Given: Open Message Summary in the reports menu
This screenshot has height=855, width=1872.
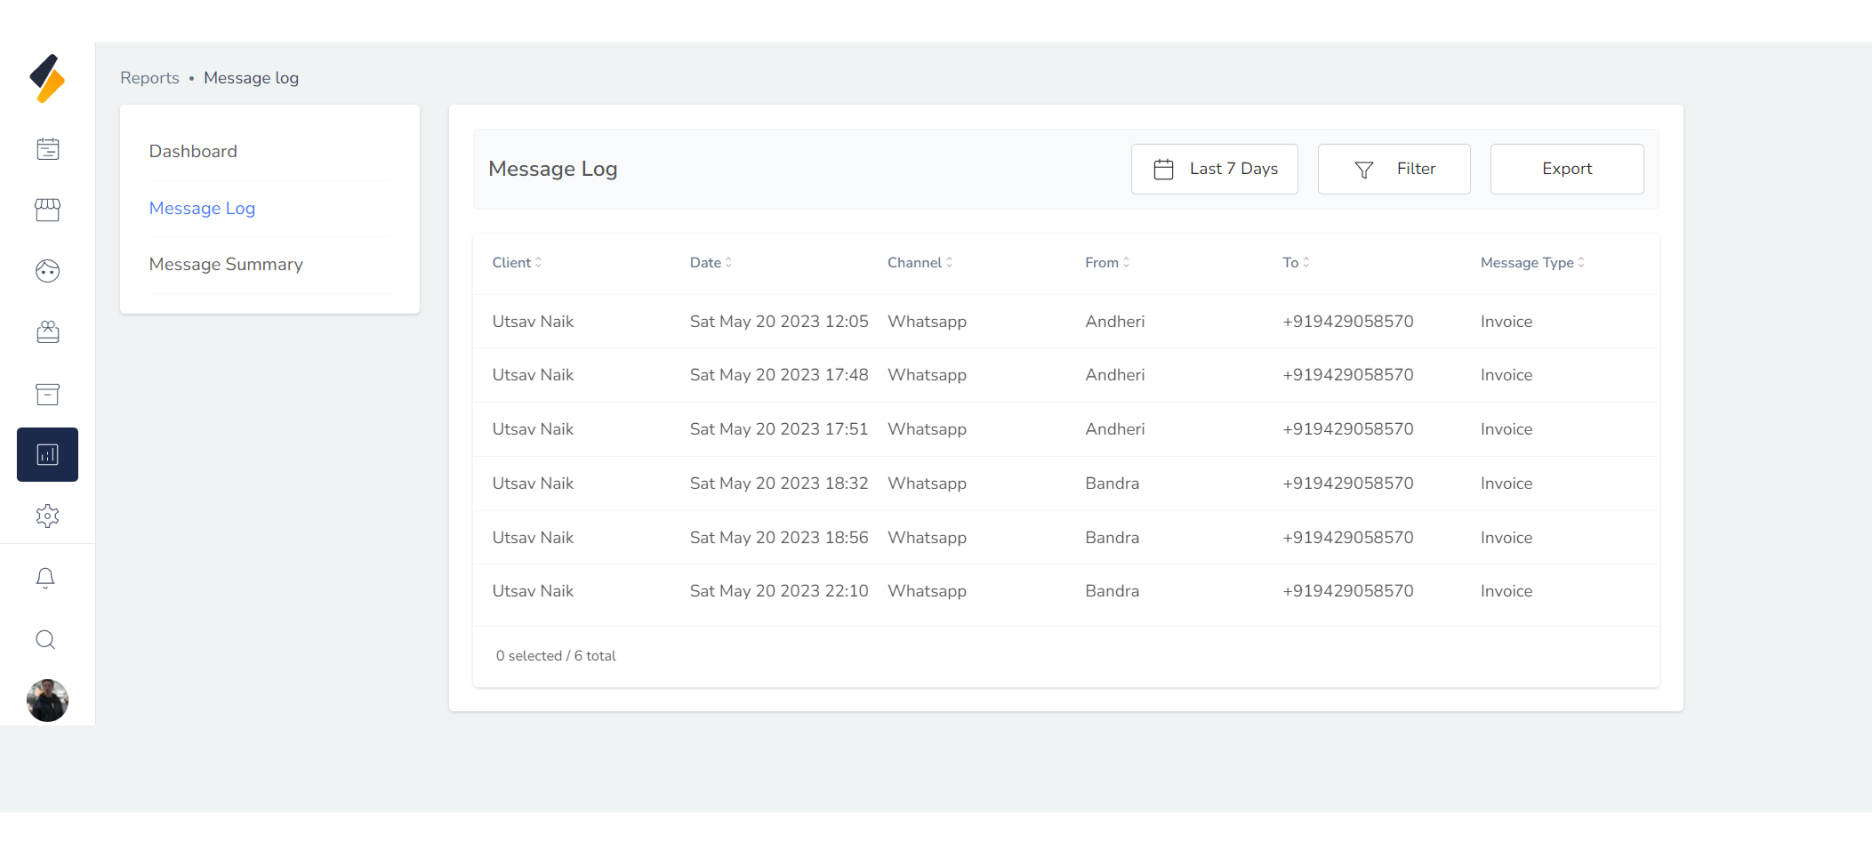Looking at the screenshot, I should (226, 264).
